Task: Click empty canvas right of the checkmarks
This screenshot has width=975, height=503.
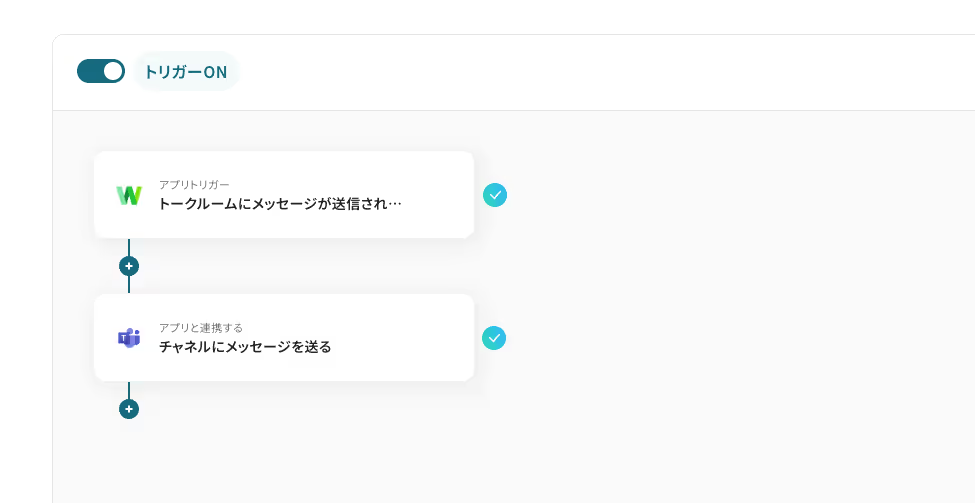Action: tap(720, 270)
